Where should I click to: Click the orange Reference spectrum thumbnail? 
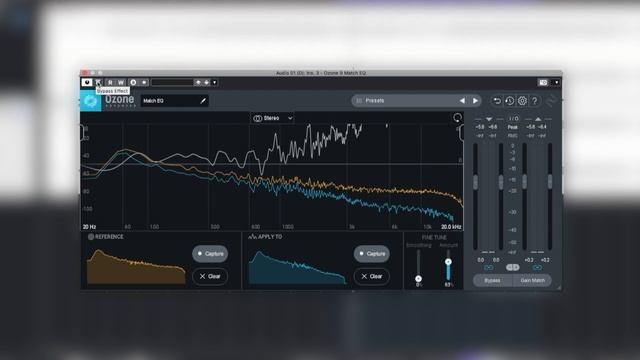[136, 267]
